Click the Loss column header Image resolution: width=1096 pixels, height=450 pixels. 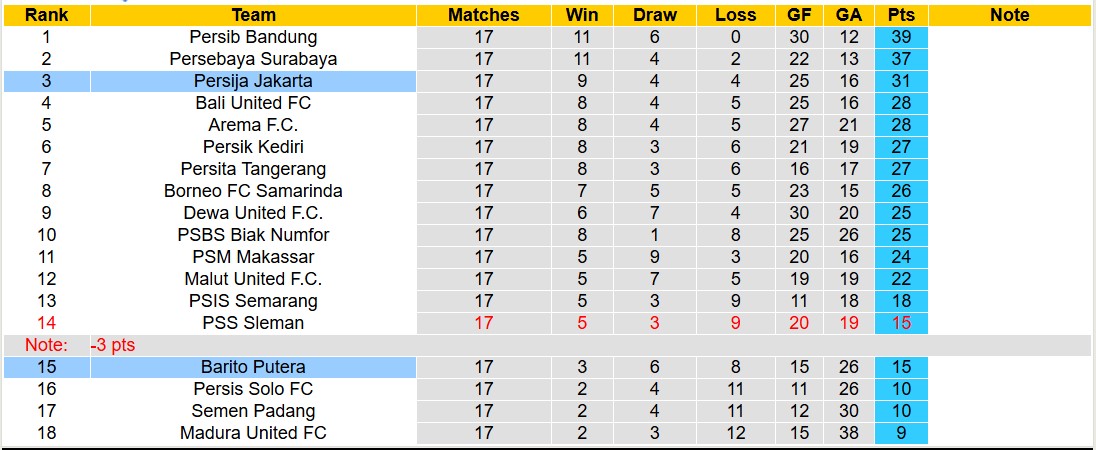coord(736,15)
